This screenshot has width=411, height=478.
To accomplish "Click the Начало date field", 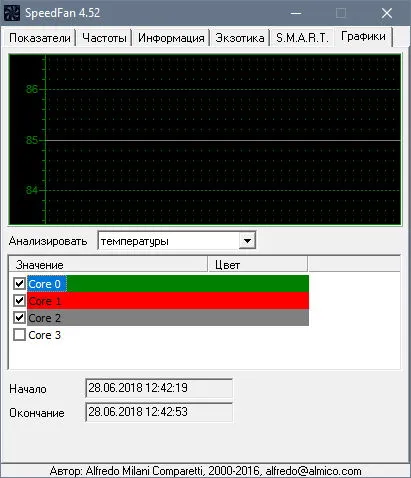I will pos(159,388).
